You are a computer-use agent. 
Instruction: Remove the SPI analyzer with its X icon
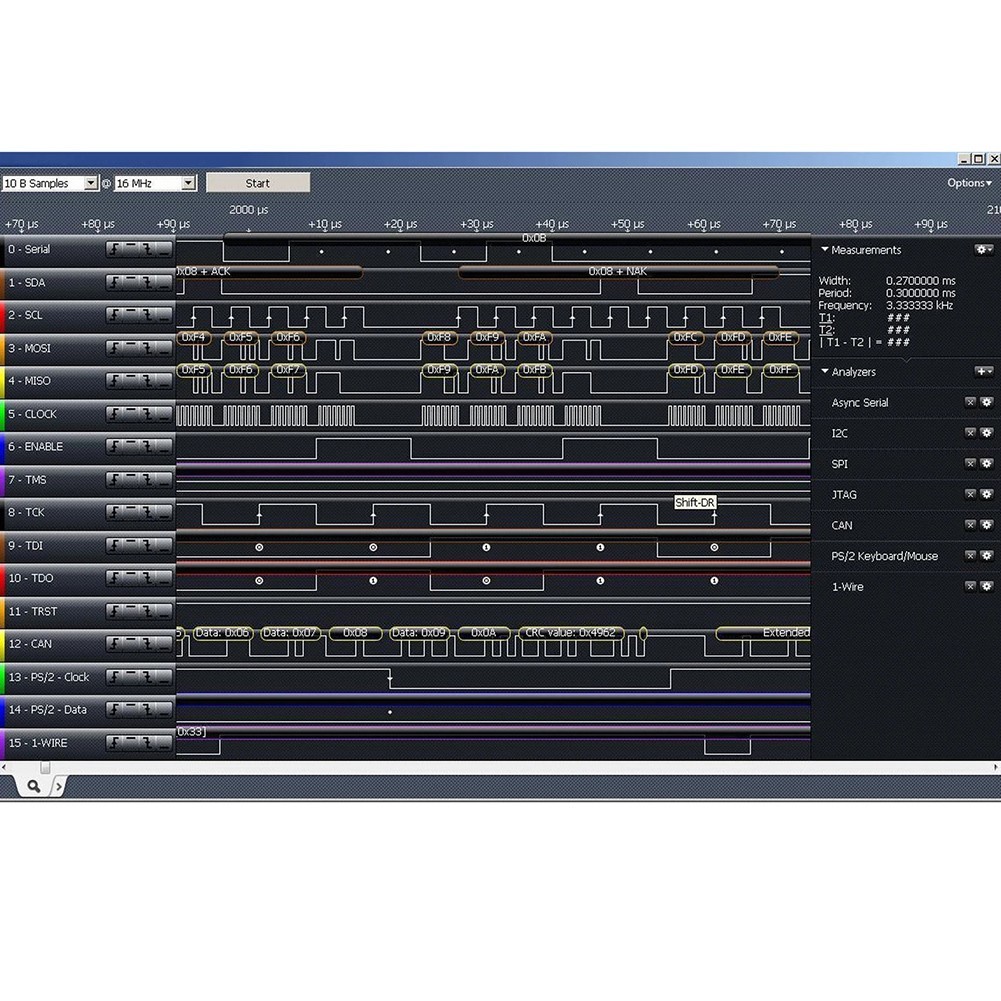[x=970, y=464]
